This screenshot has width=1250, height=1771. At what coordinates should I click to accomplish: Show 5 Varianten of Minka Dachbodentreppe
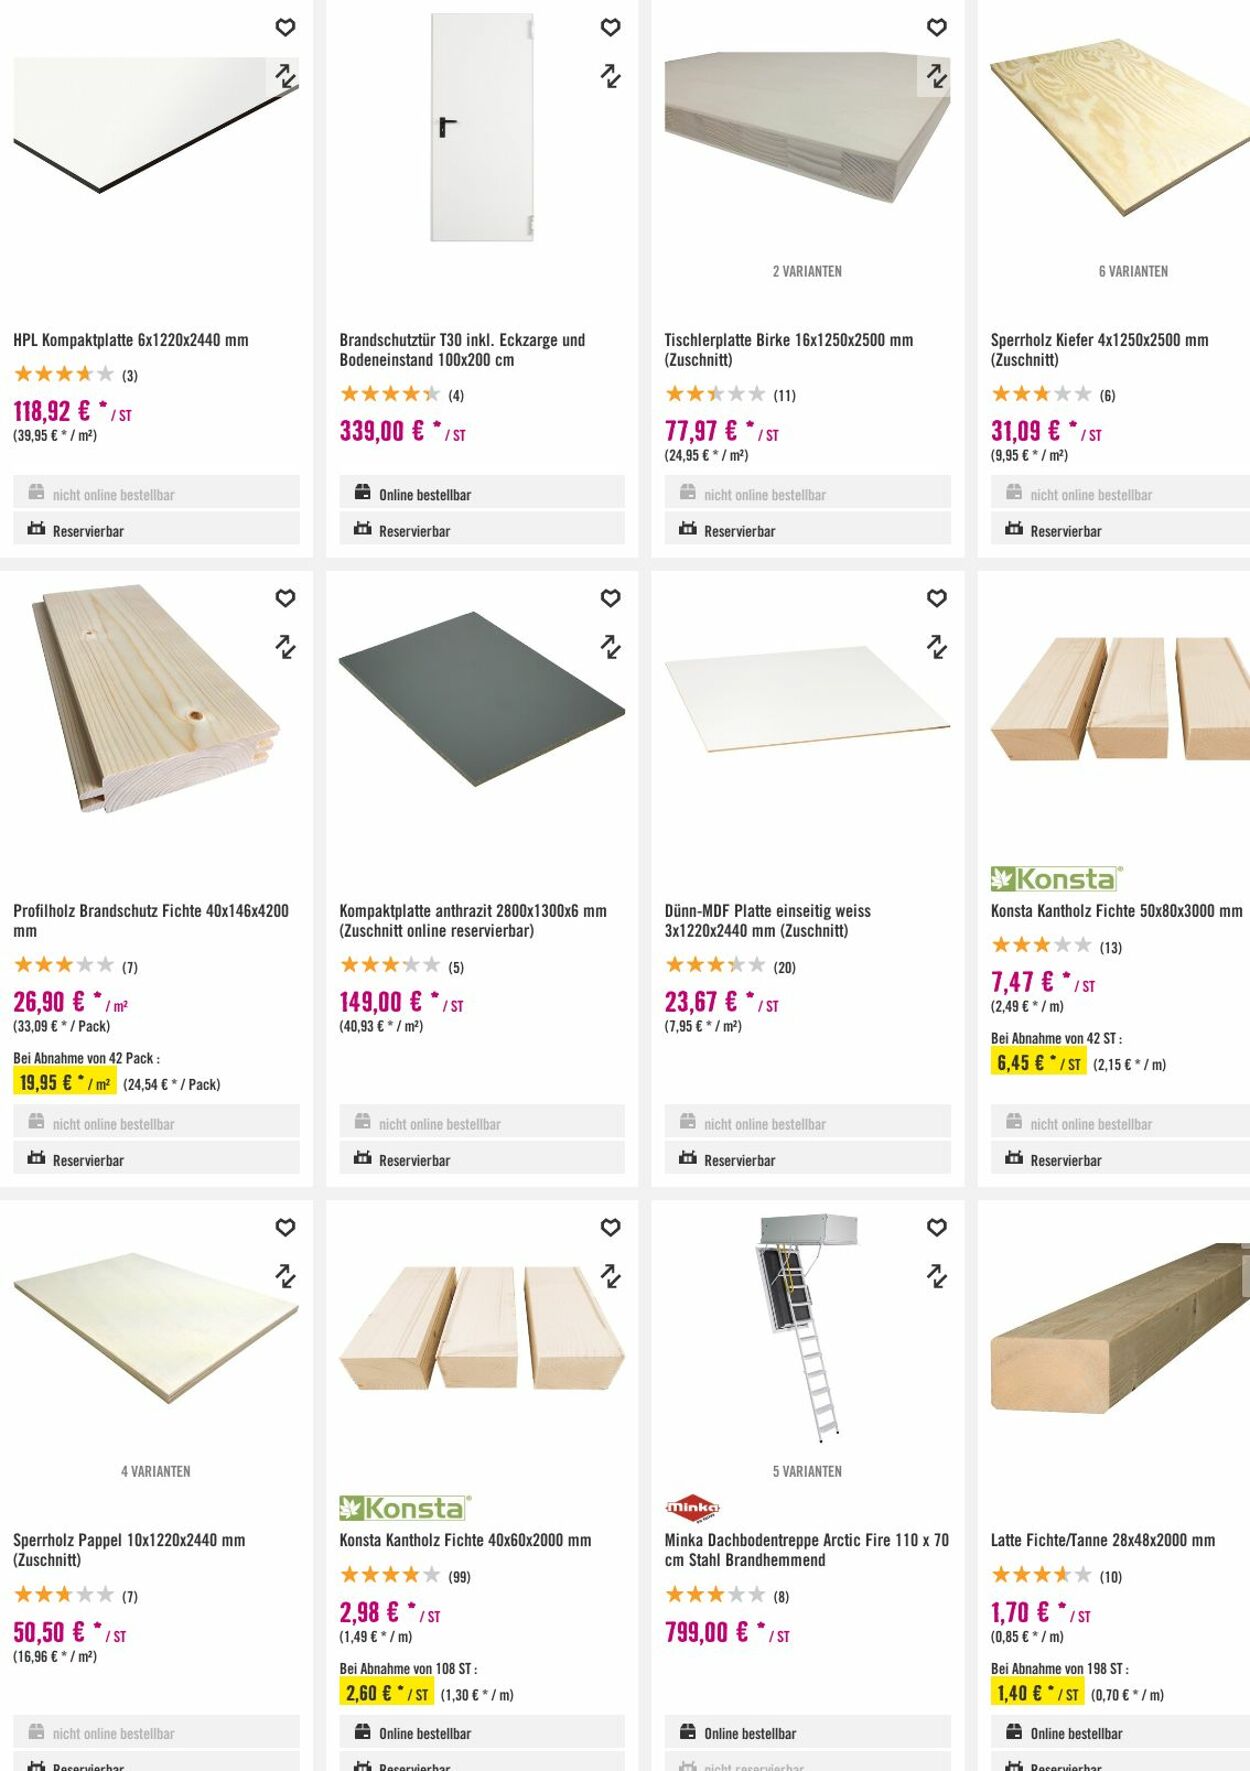pyautogui.click(x=807, y=1471)
